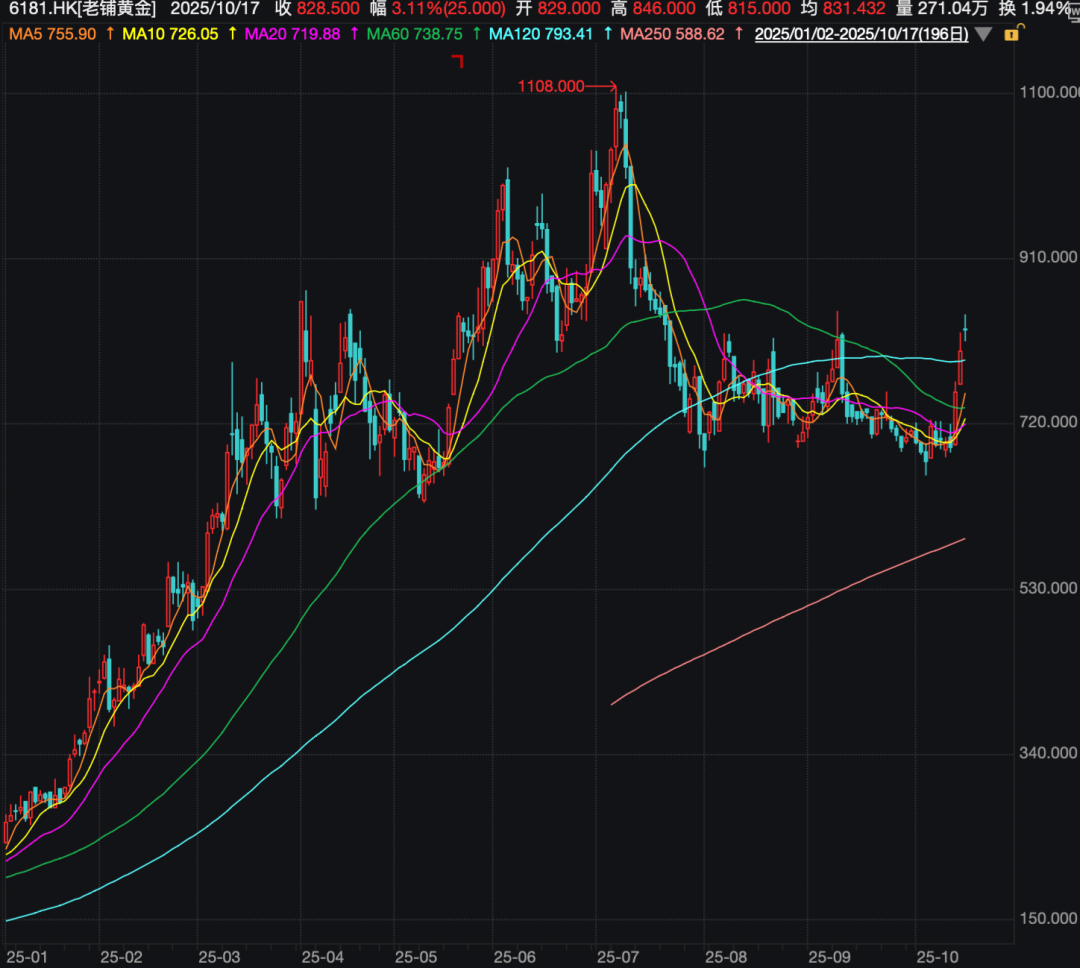Select the MA60 738.75 indicator label
Screen dimensions: 1080x968
415,34
